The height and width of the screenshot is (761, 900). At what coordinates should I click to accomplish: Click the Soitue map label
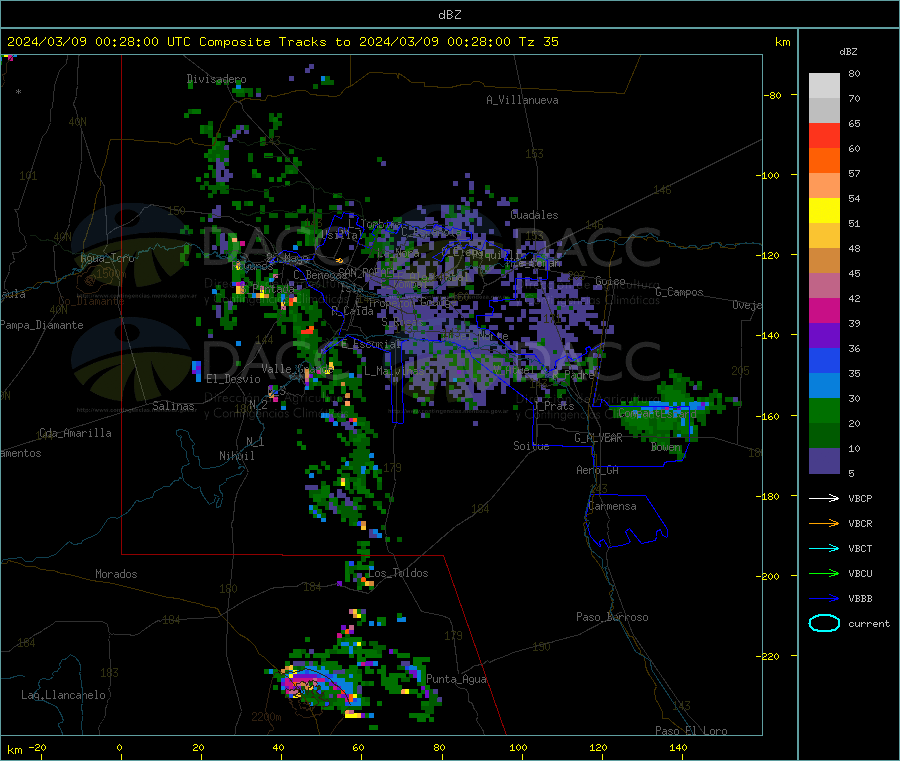pos(531,446)
